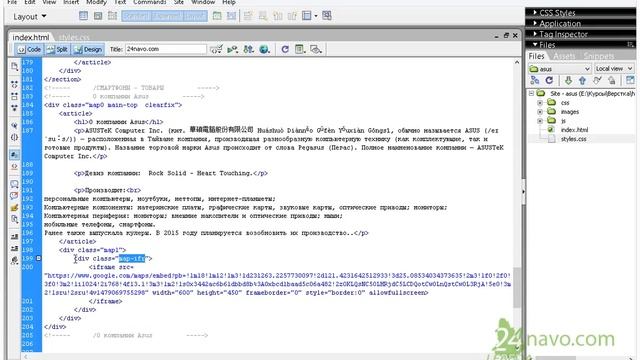This screenshot has height=360, width=640.
Task: Collapse code block at line 199
Action: [x=38, y=258]
